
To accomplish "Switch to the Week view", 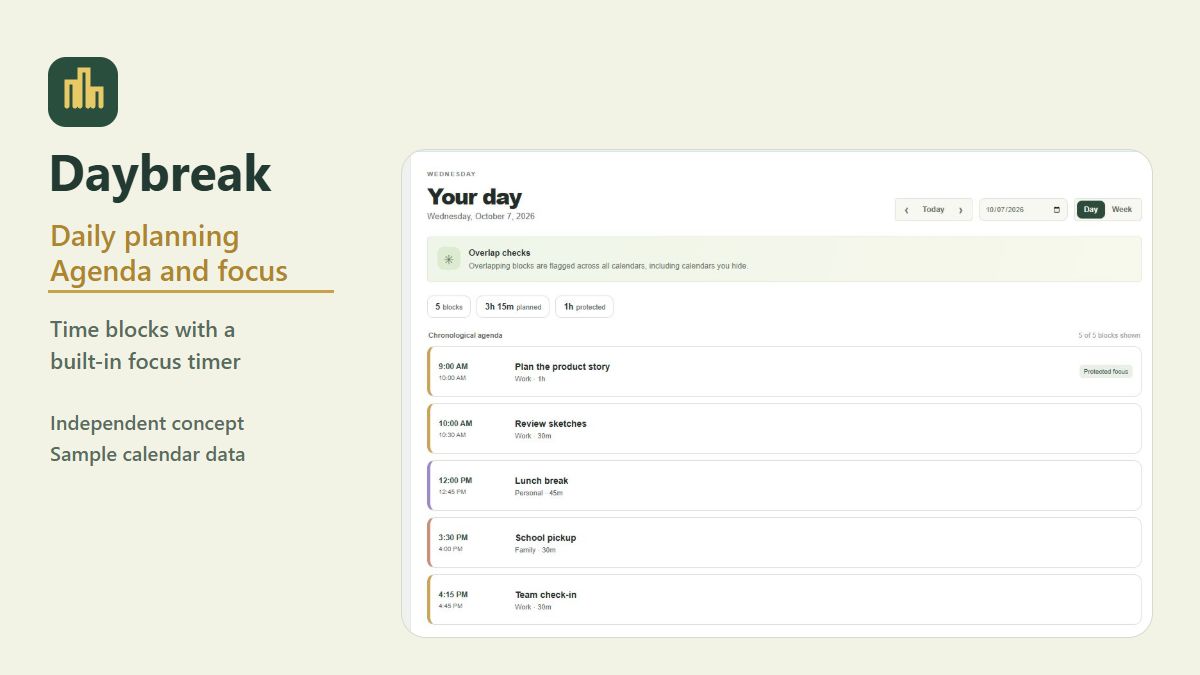I will click(x=1122, y=210).
